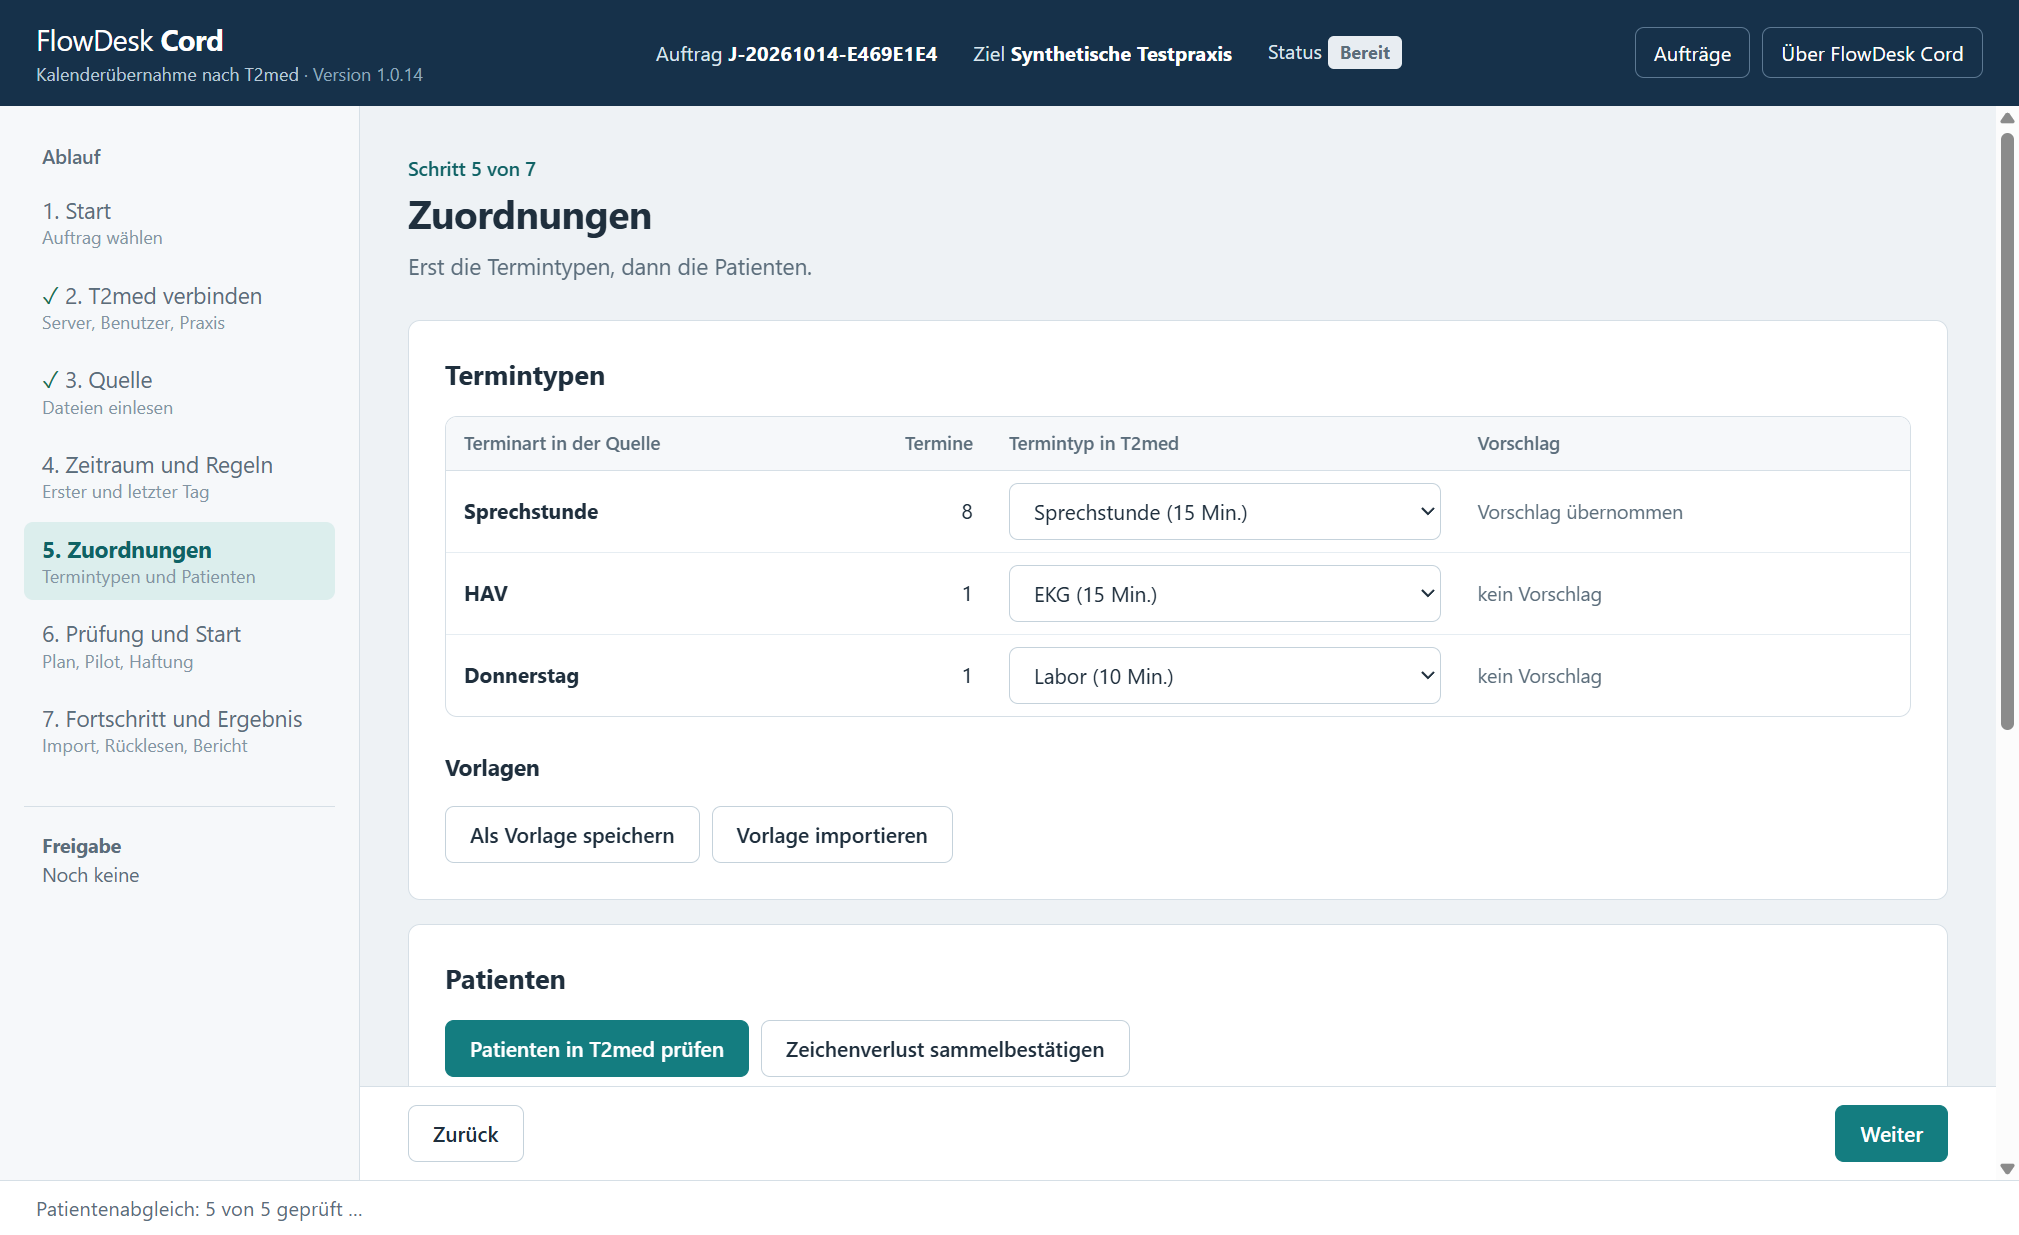Go to step 1. Start
Image resolution: width=2019 pixels, height=1235 pixels.
click(x=179, y=223)
